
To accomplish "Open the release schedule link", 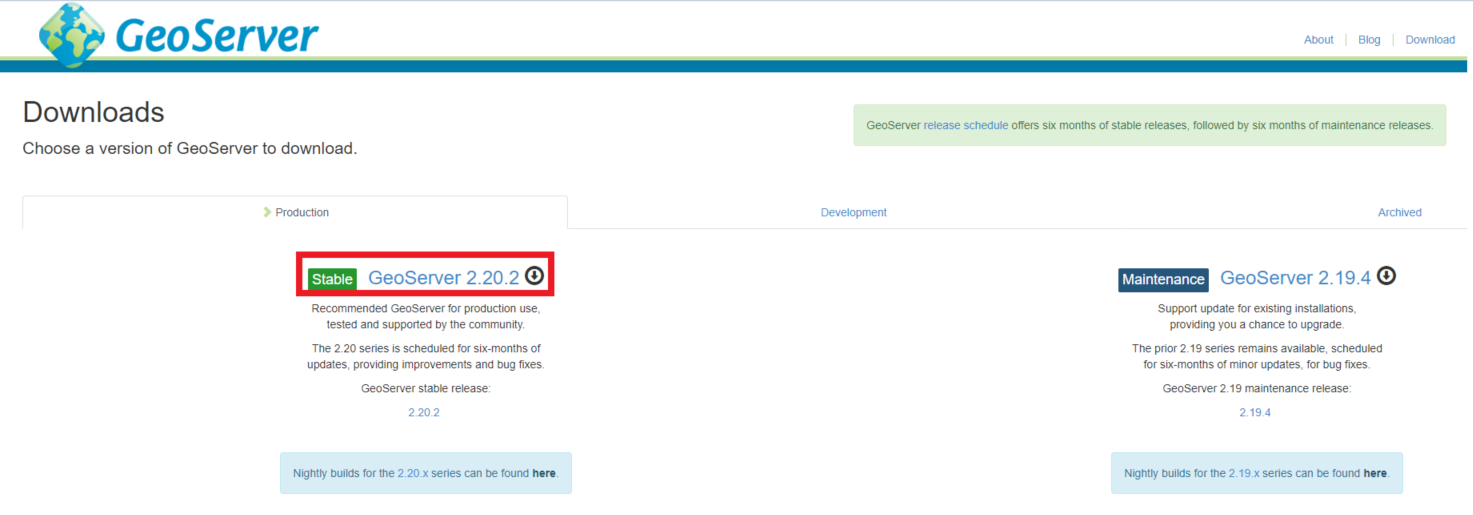I will 966,126.
